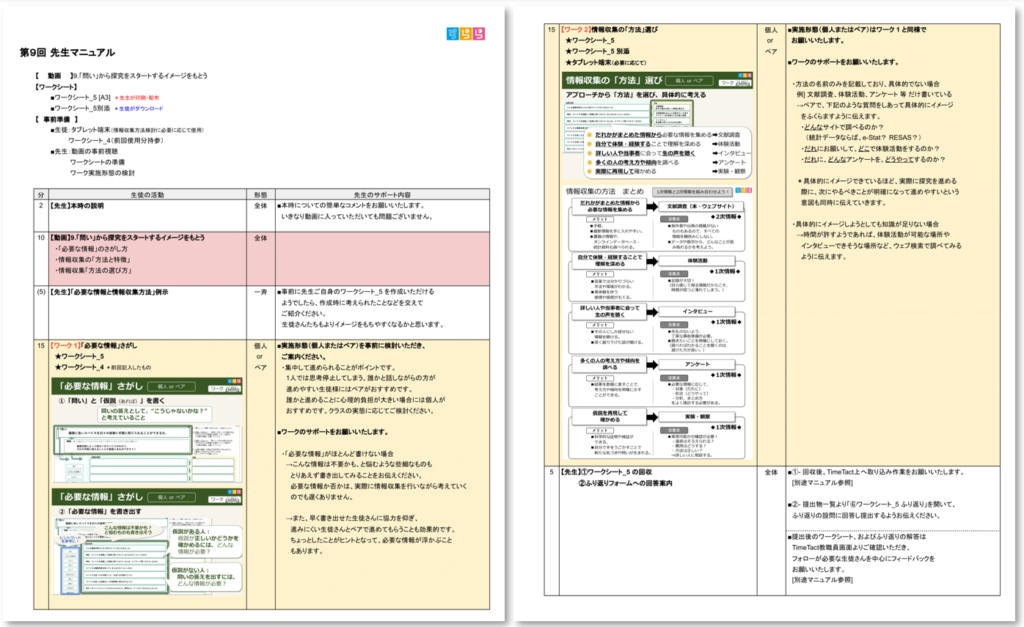Click the pink 【動画】9. row in the table
The width and height of the screenshot is (1024, 627).
click(x=261, y=259)
